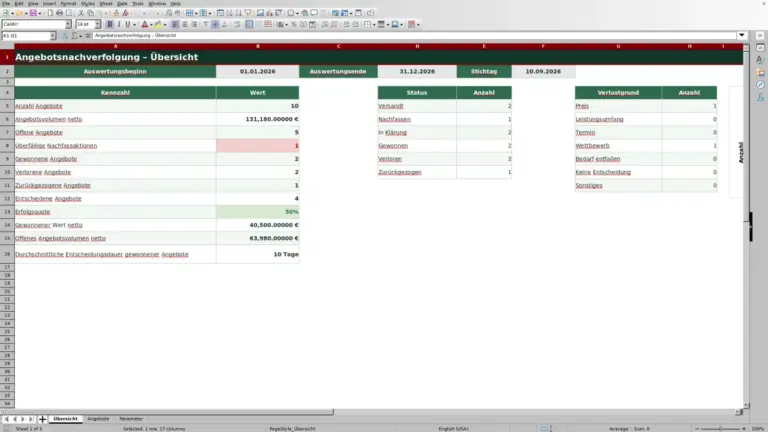The image size is (768, 432).
Task: Open the Function Wizard beside the Name Box
Action: click(65, 36)
